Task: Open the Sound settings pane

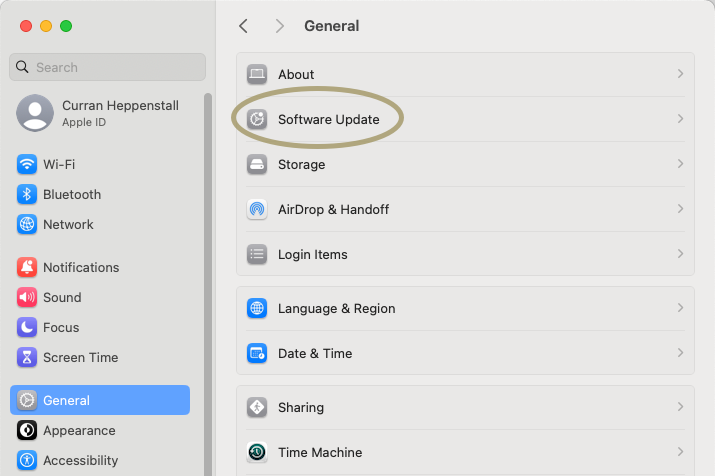Action: click(x=100, y=297)
